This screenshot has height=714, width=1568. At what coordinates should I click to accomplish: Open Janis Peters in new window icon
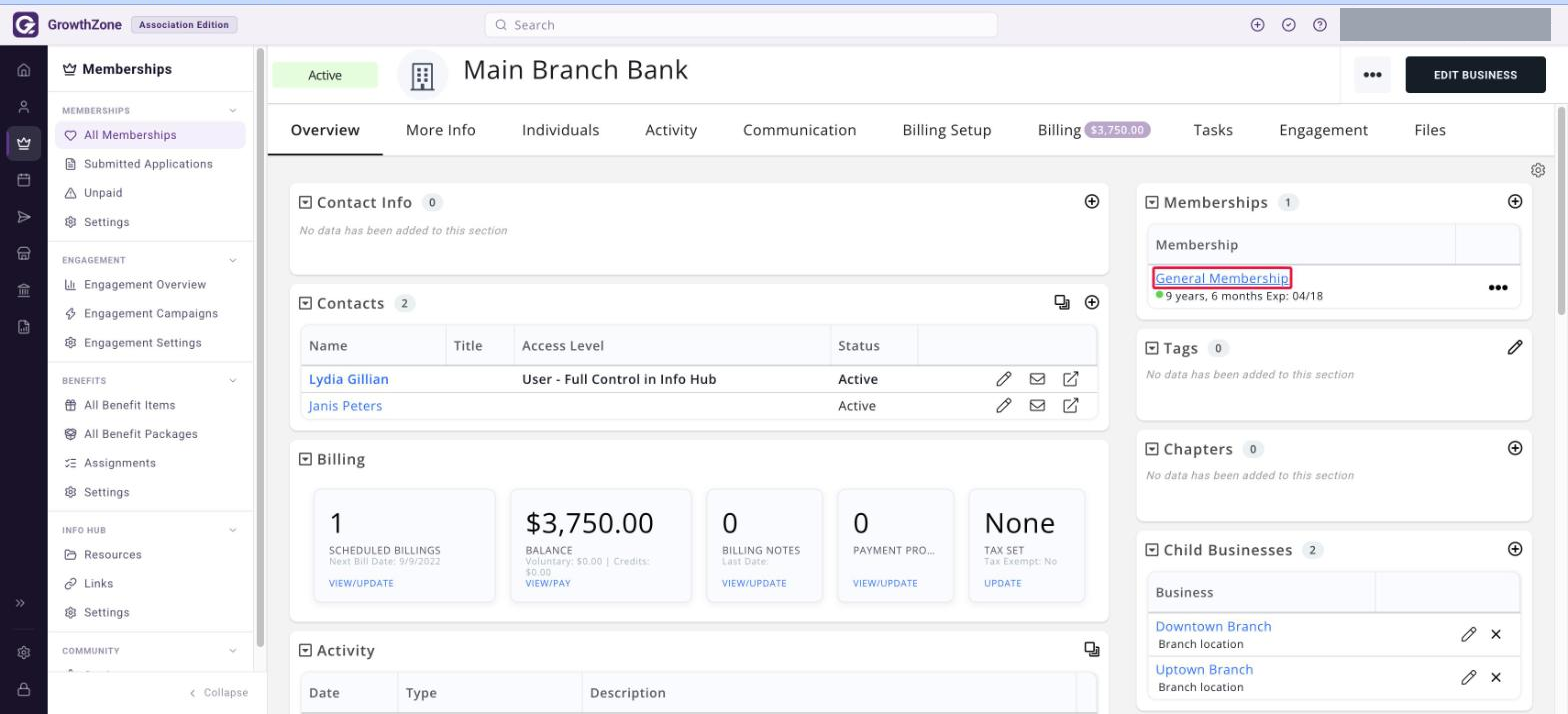click(1070, 405)
